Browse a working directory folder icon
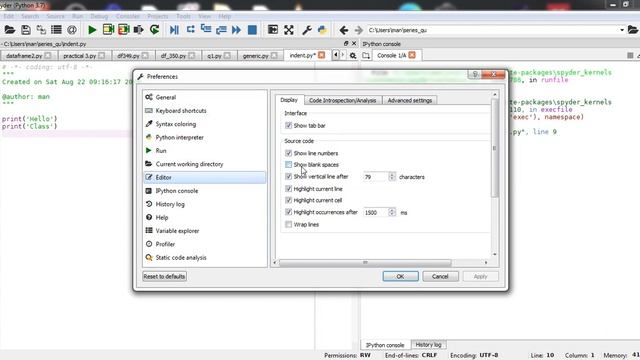The width and height of the screenshot is (640, 360). 633,30
